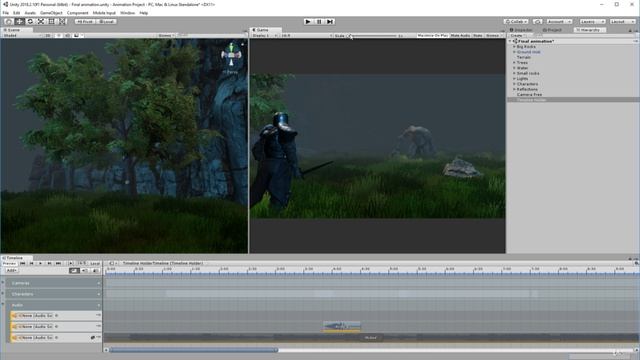Image resolution: width=640 pixels, height=360 pixels.
Task: Open the Shaded draw mode dropdown
Action: [x=21, y=36]
